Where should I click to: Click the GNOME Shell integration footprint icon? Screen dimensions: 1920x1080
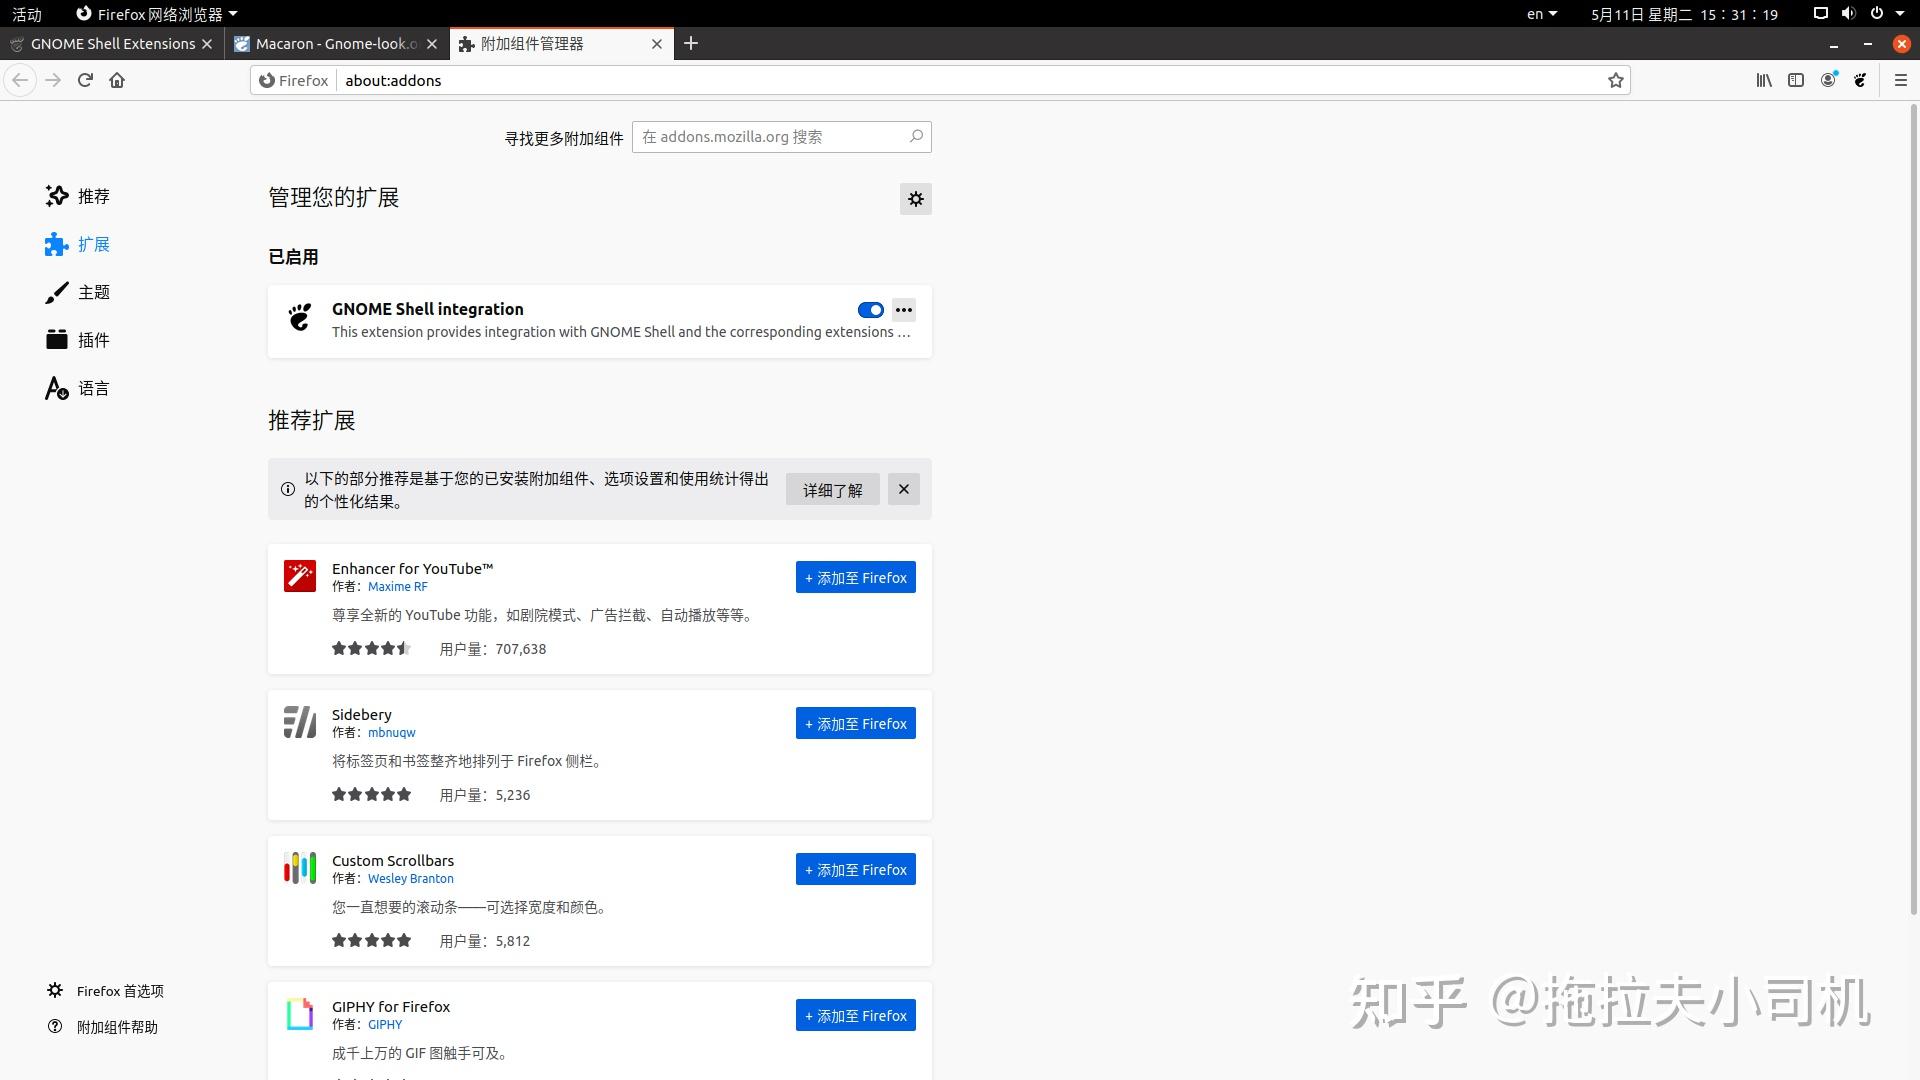coord(300,317)
